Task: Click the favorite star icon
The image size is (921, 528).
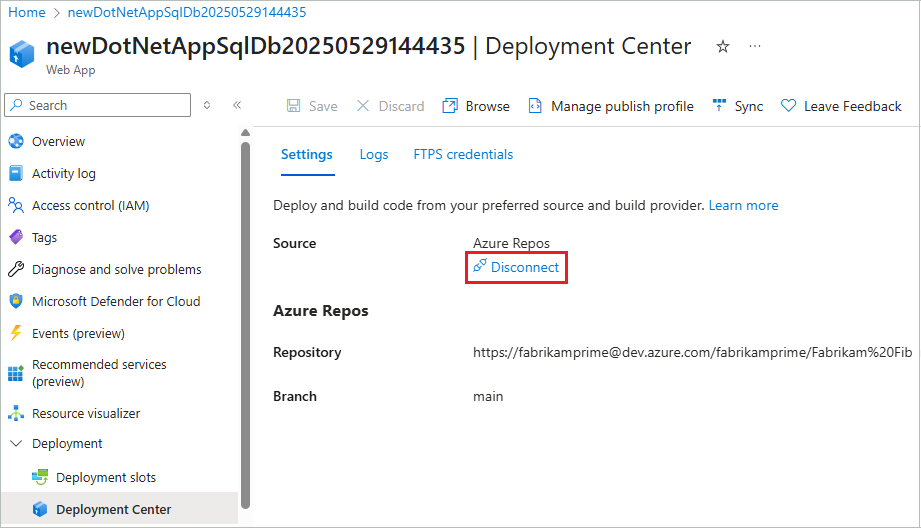Action: [x=723, y=47]
